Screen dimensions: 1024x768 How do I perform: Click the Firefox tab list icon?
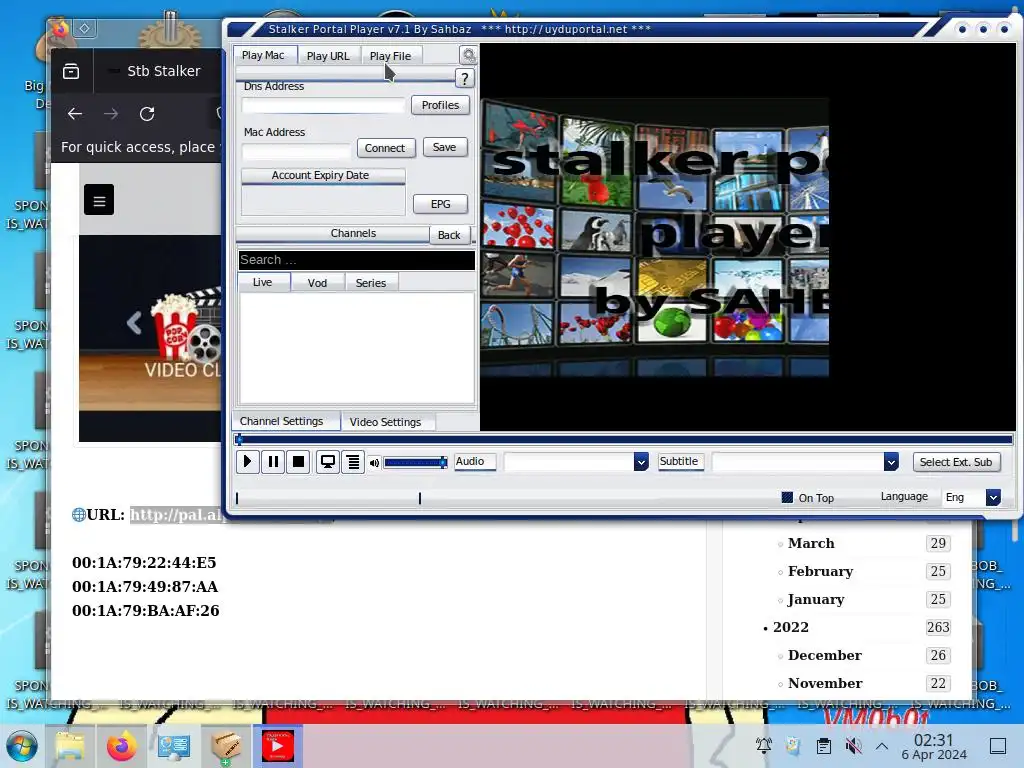[71, 71]
